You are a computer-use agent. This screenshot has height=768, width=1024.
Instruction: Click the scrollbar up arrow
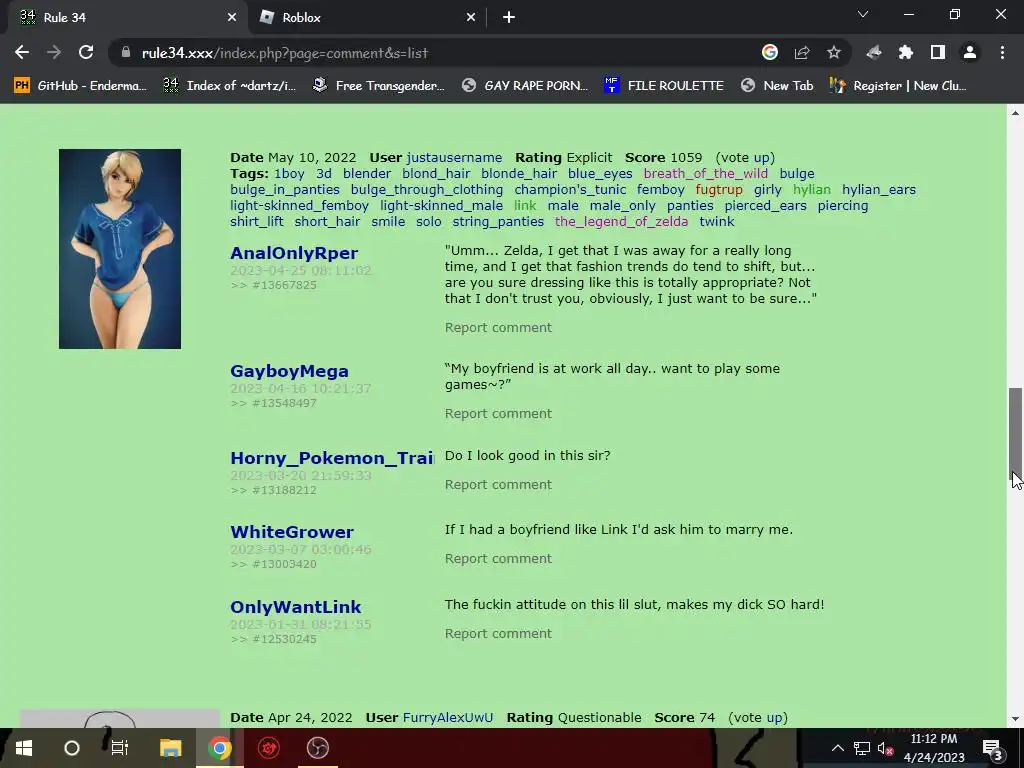pyautogui.click(x=1016, y=113)
